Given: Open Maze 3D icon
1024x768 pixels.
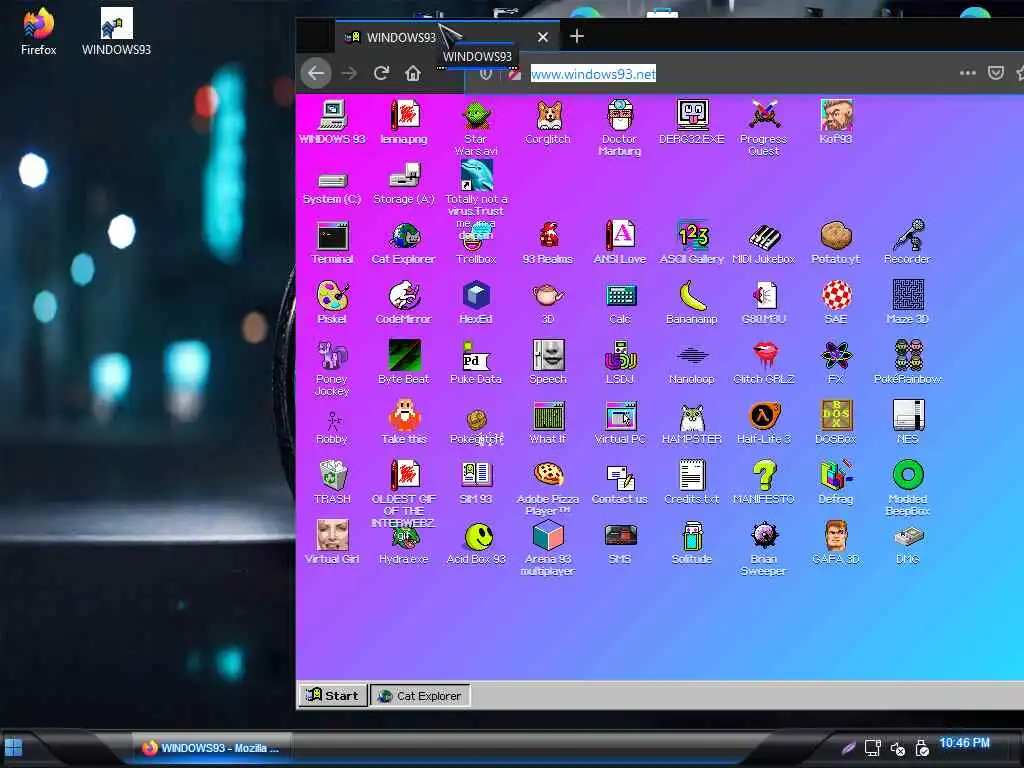Looking at the screenshot, I should click(x=908, y=296).
